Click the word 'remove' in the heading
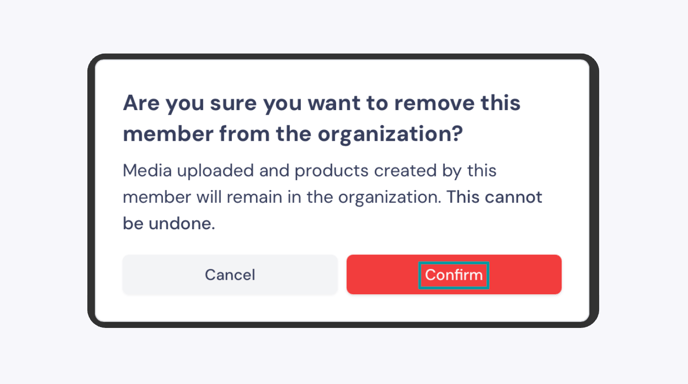Viewport: 688px width, 384px height. [434, 104]
